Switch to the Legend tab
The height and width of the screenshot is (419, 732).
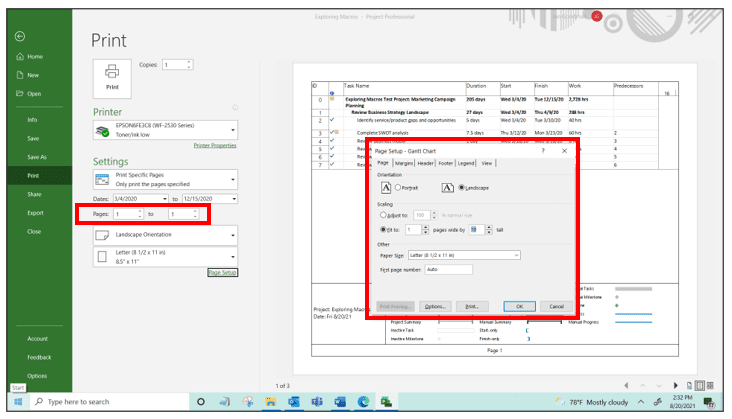tap(466, 163)
